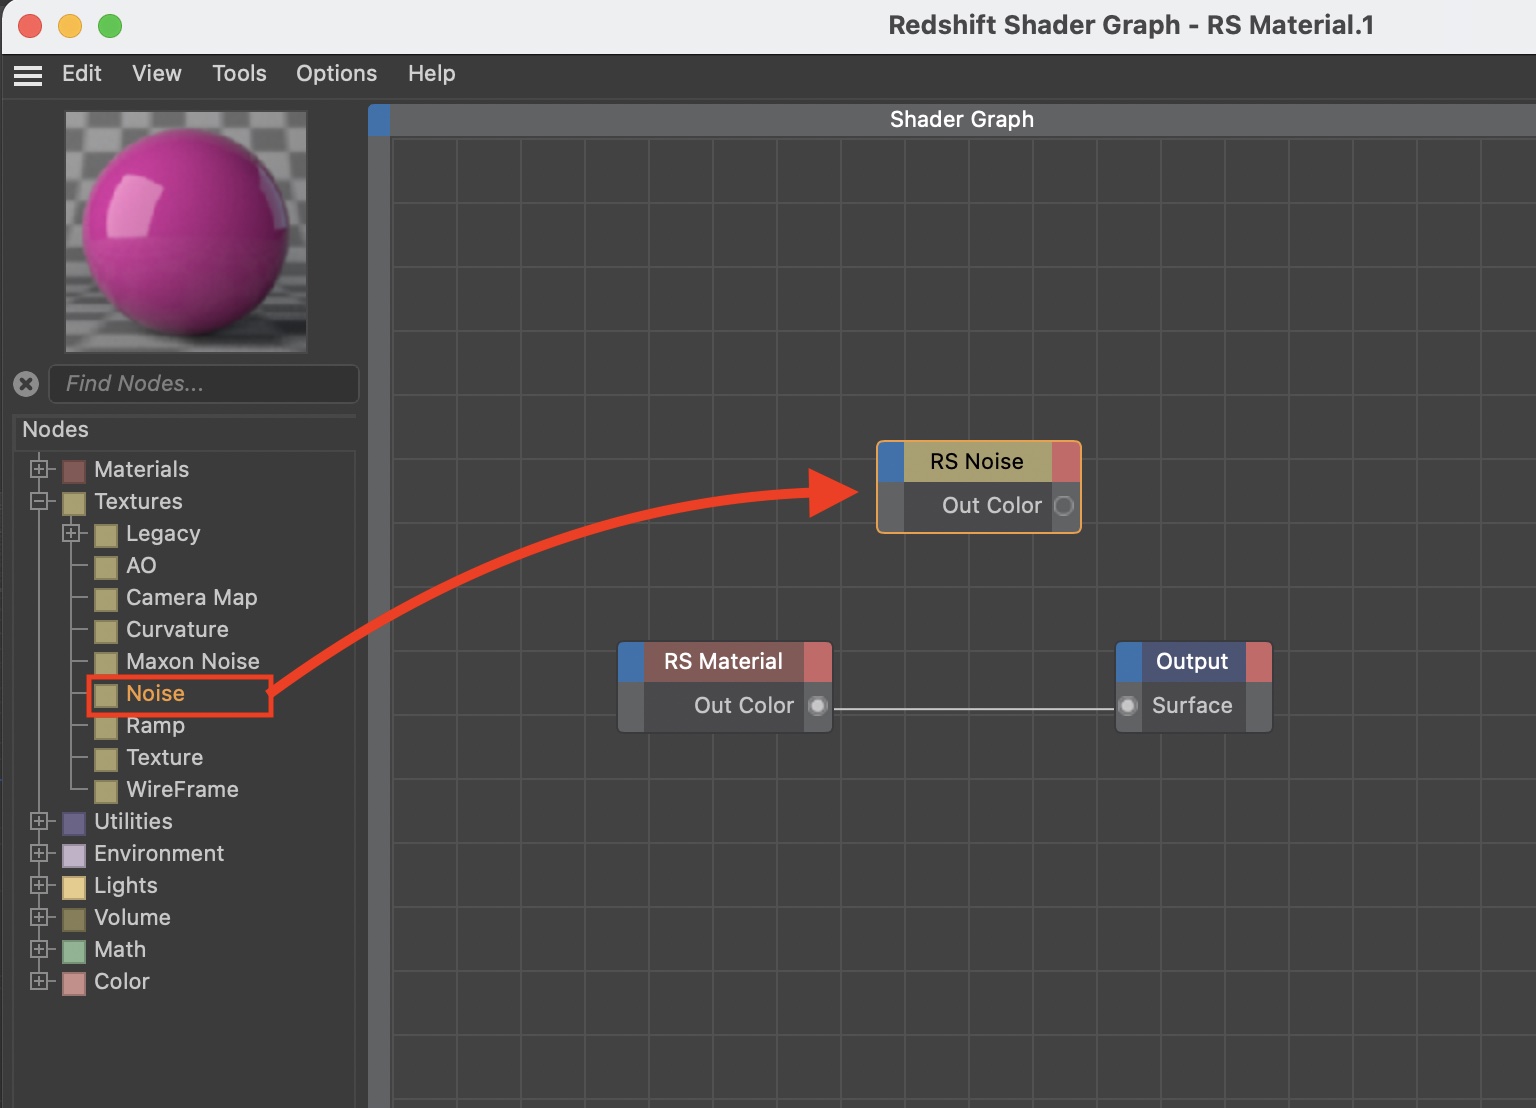Click in the Find Nodes search field
The image size is (1536, 1108).
205,384
